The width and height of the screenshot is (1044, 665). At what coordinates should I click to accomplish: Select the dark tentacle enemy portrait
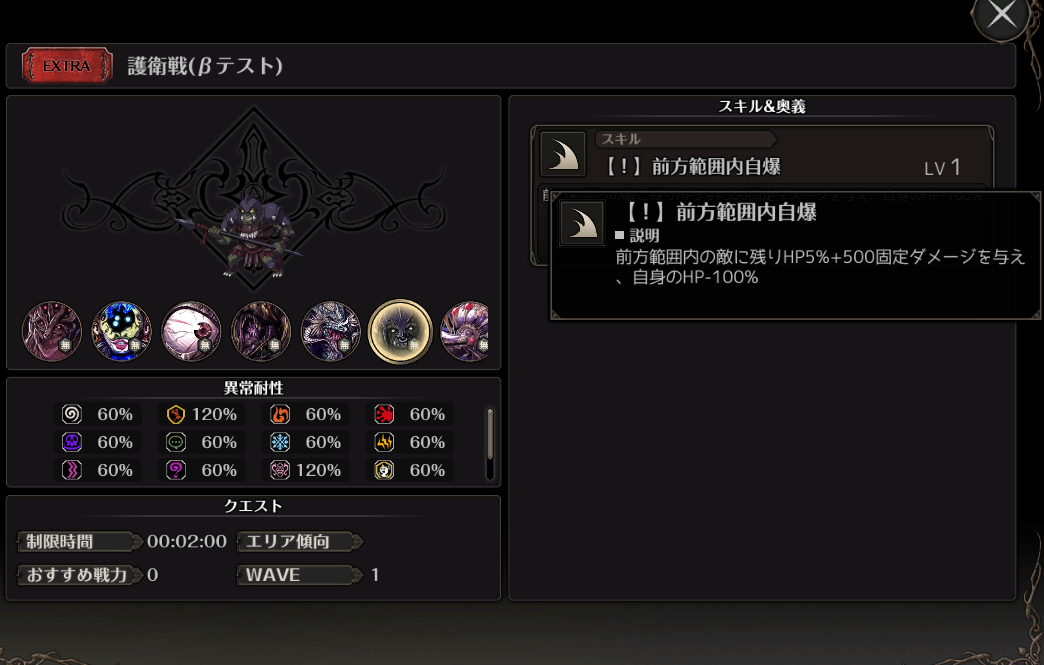coord(261,331)
